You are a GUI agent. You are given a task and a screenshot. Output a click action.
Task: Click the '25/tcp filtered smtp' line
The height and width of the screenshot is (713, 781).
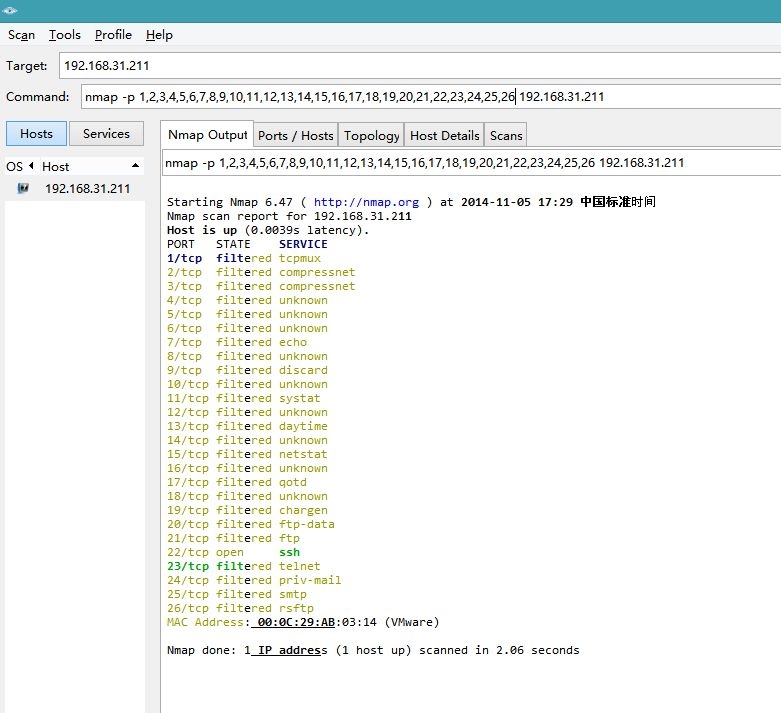click(x=237, y=594)
